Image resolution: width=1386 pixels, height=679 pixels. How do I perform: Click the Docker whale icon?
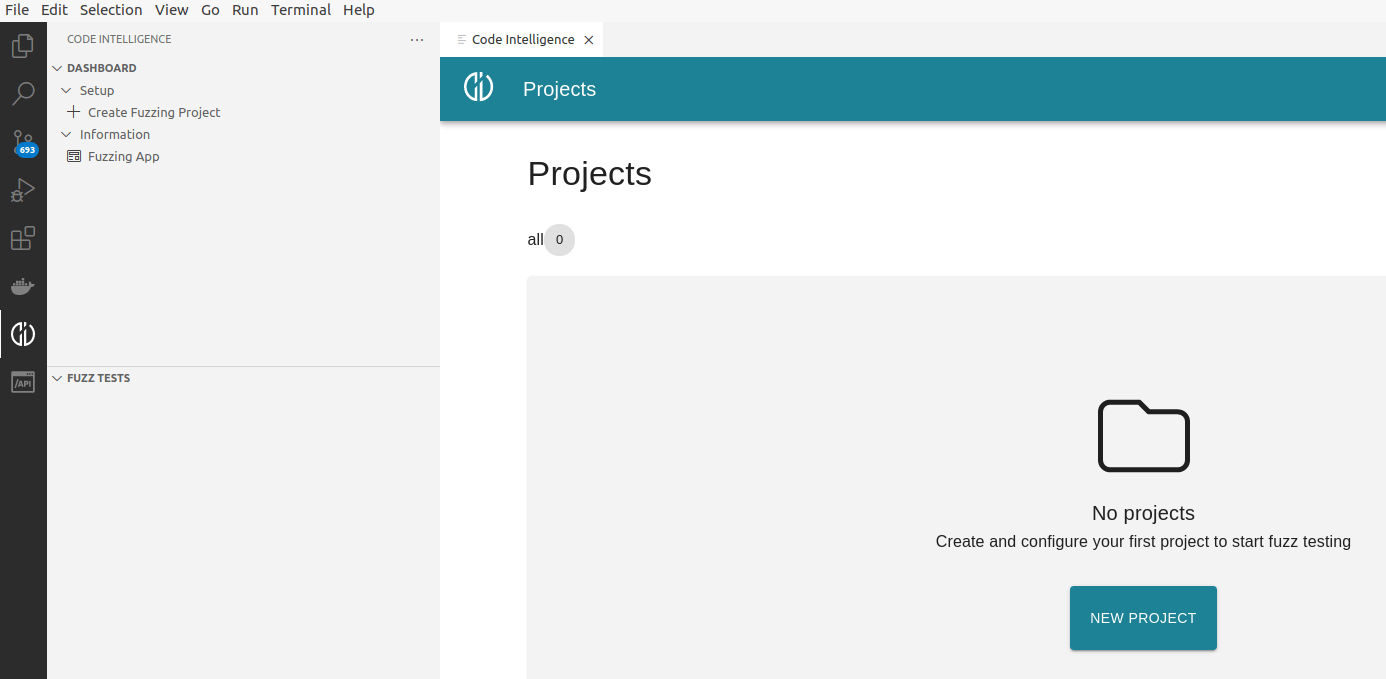(x=22, y=286)
